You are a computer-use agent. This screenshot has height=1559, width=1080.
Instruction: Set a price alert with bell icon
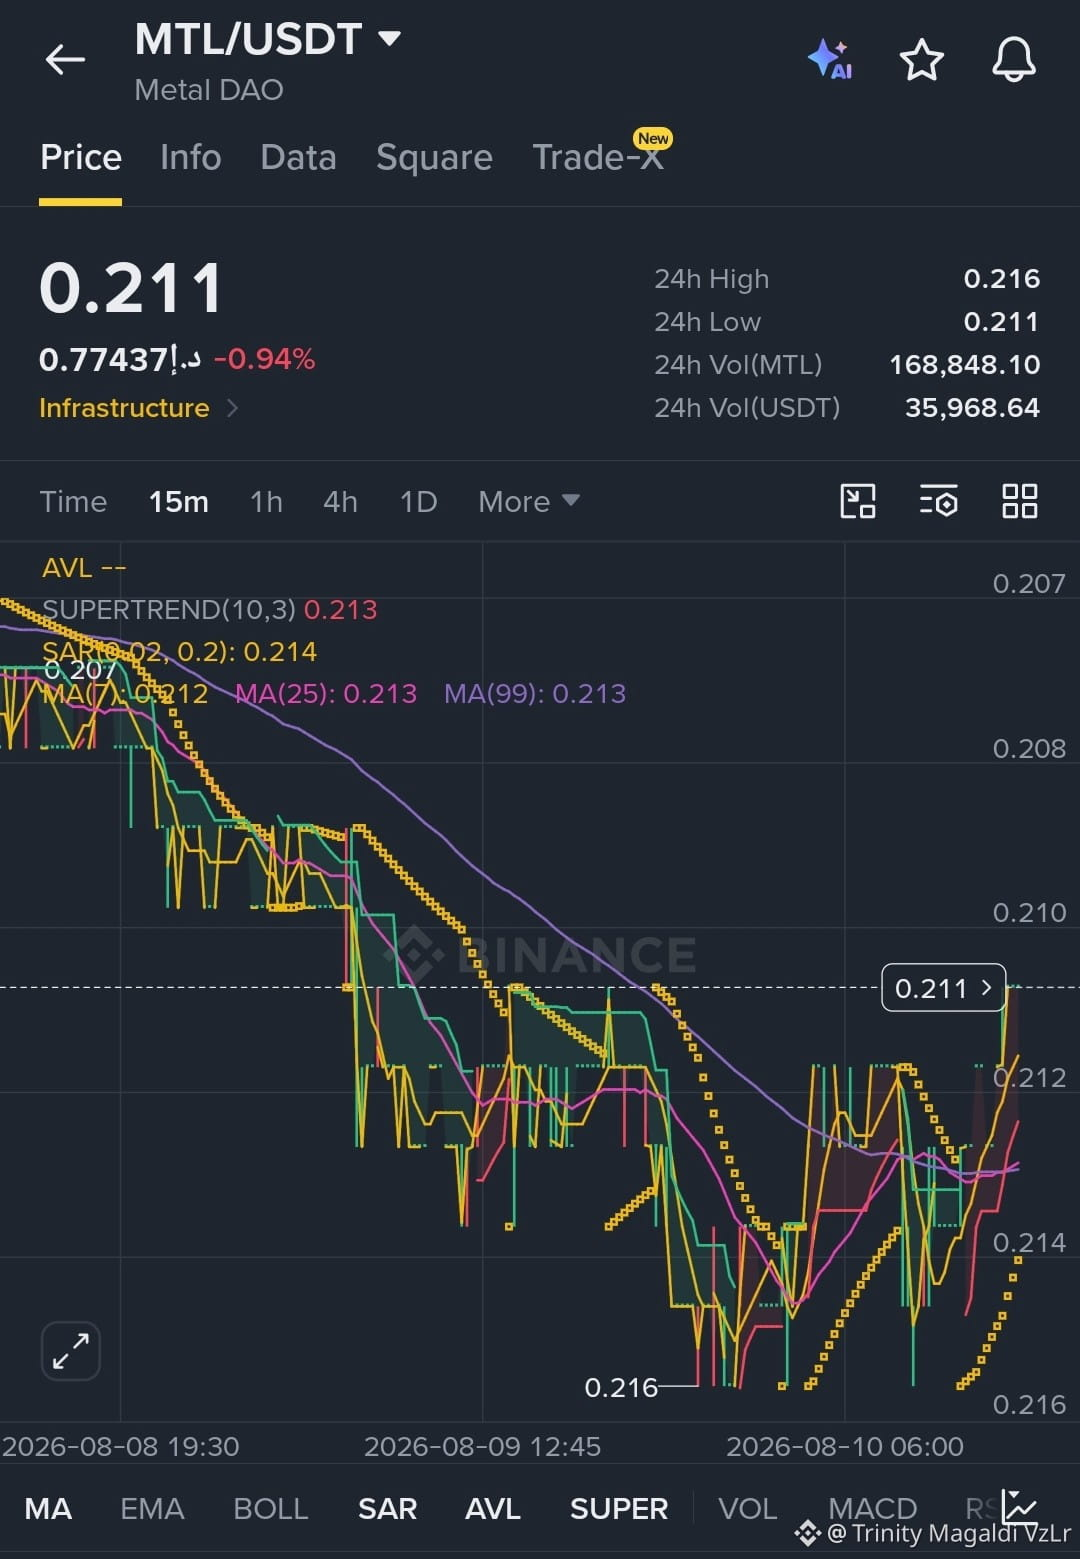tap(1013, 60)
